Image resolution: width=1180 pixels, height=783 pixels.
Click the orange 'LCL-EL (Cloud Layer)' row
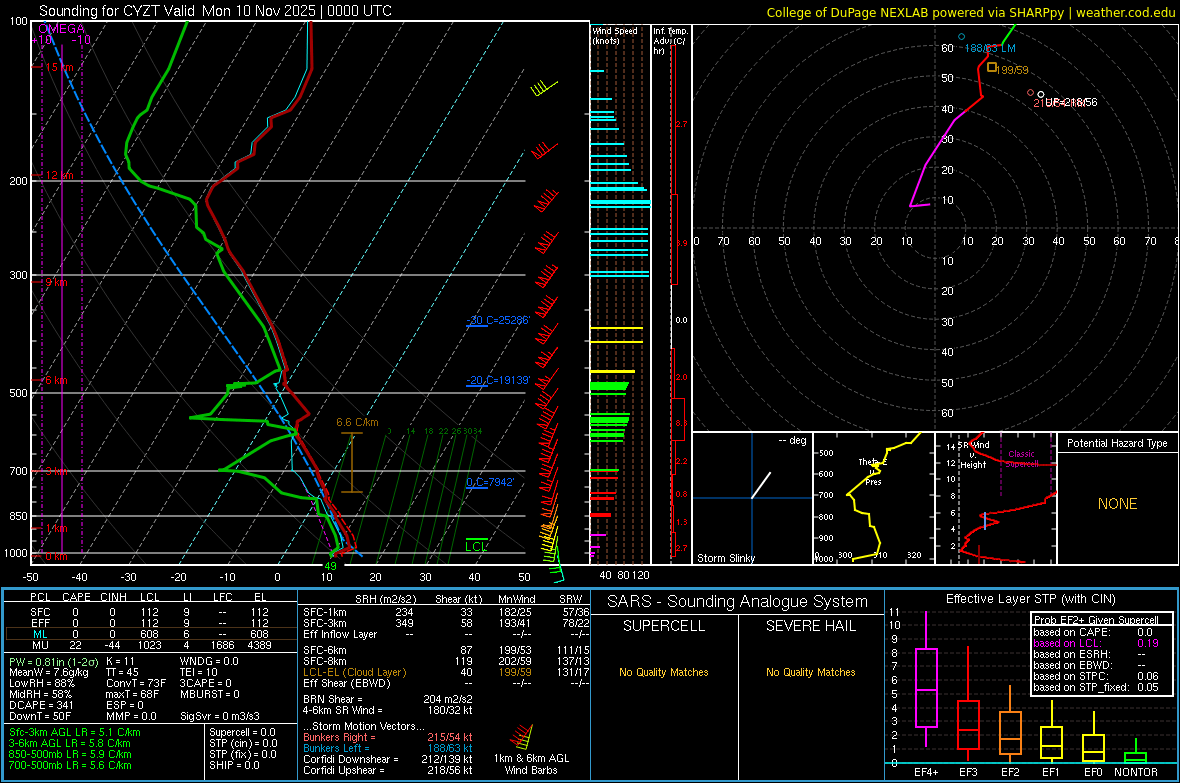pyautogui.click(x=446, y=672)
